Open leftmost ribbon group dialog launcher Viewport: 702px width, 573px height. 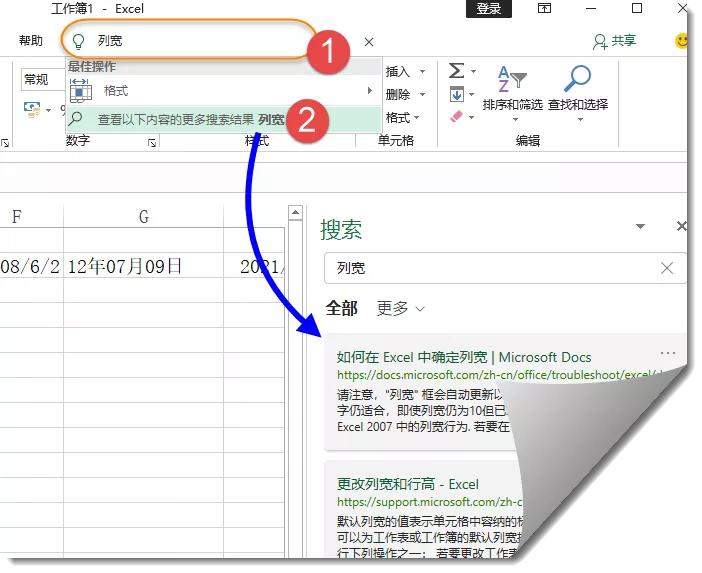pos(5,143)
